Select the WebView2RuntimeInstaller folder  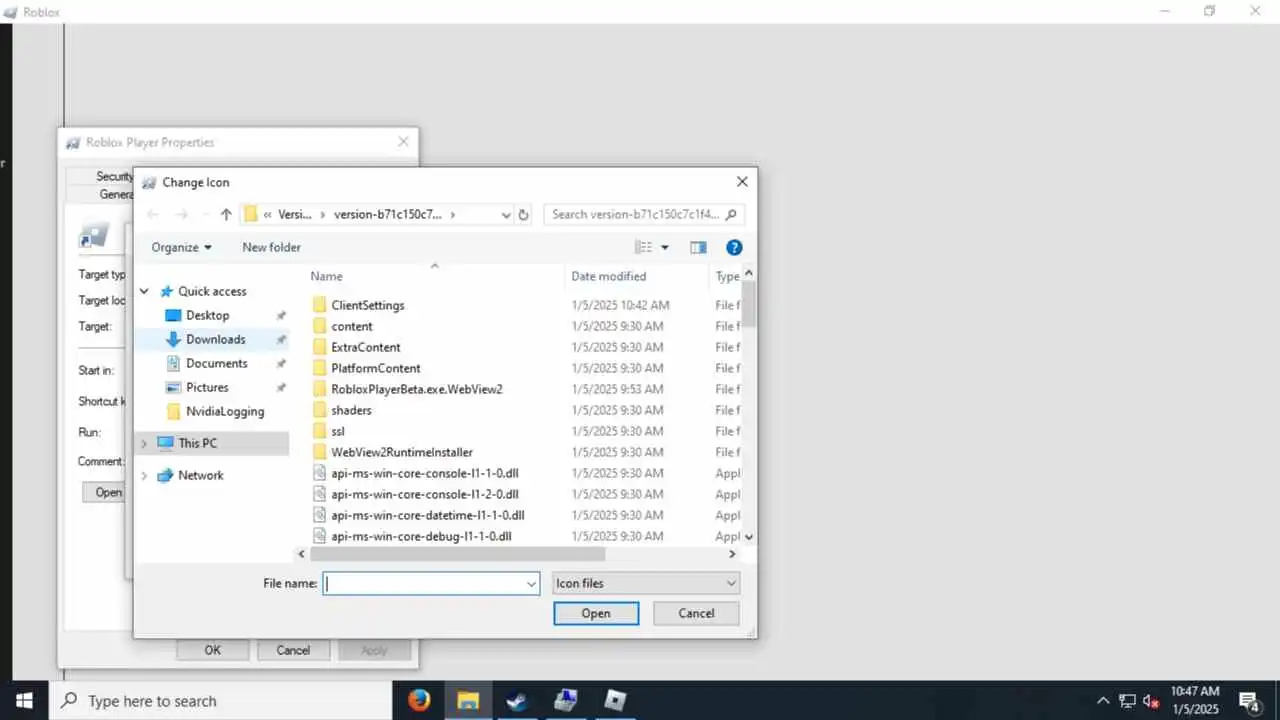[401, 452]
